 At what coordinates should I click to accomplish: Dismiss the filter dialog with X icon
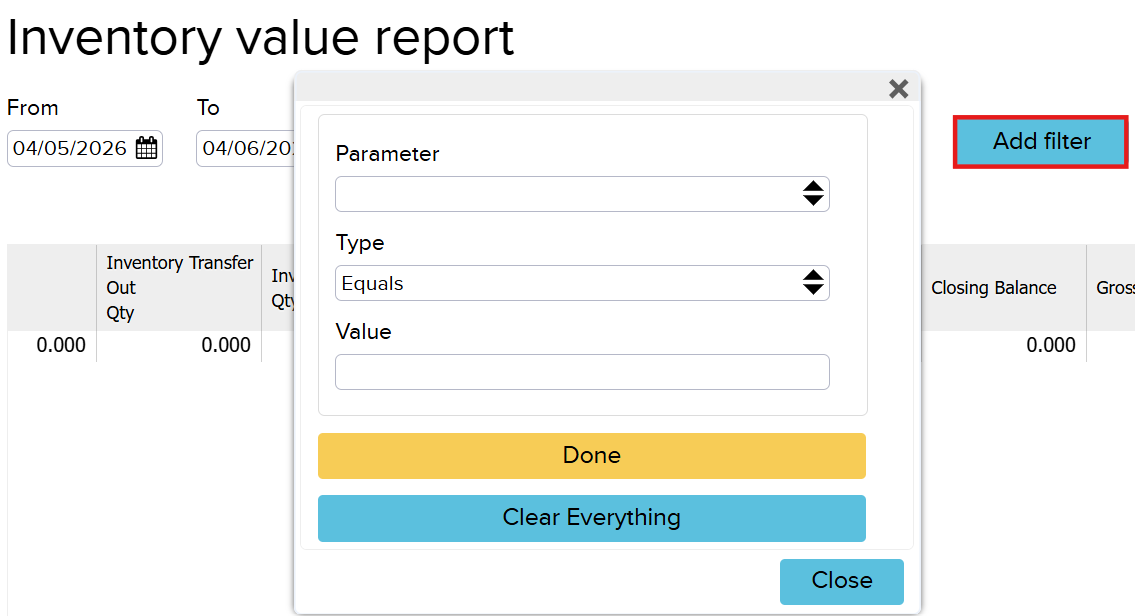click(x=898, y=89)
